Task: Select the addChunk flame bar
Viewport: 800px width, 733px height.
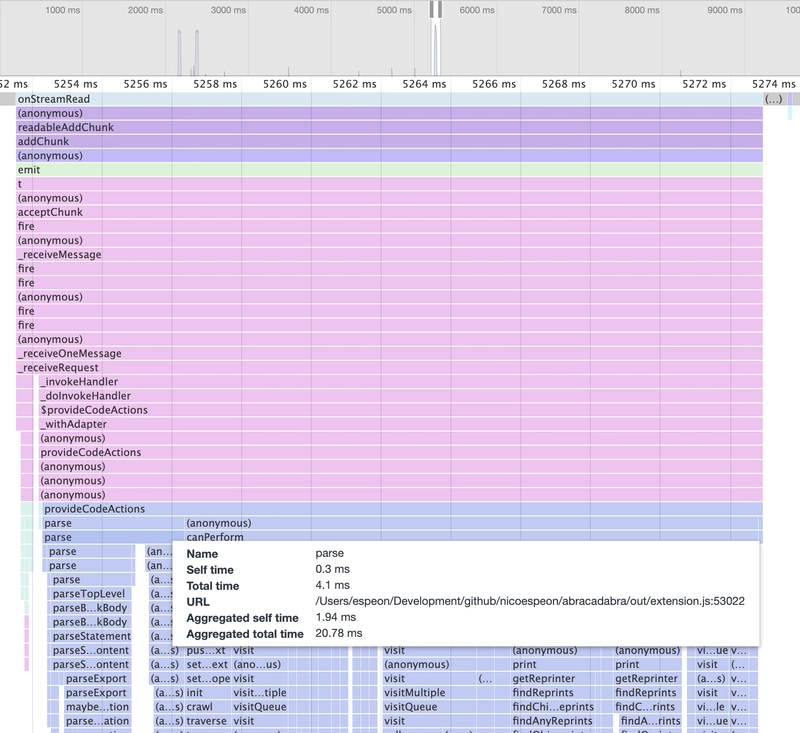Action: (389, 141)
